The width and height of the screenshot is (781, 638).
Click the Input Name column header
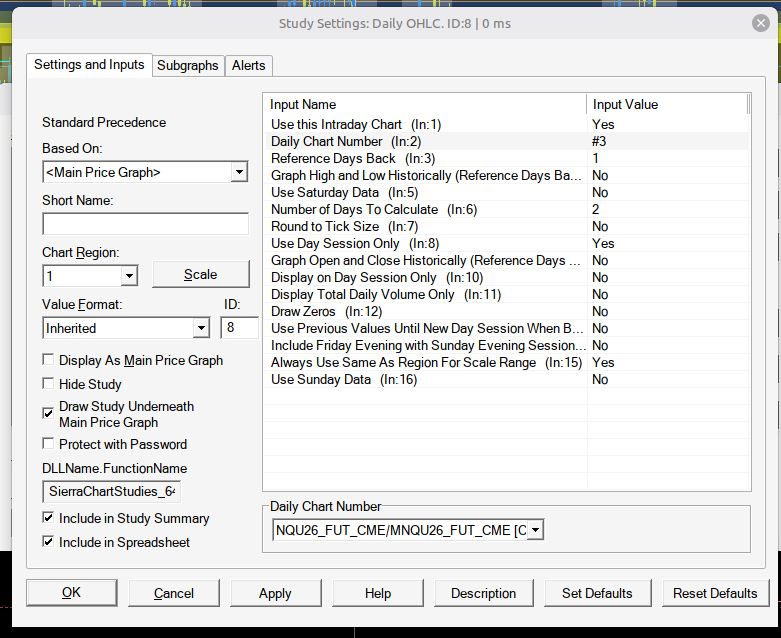(x=425, y=105)
